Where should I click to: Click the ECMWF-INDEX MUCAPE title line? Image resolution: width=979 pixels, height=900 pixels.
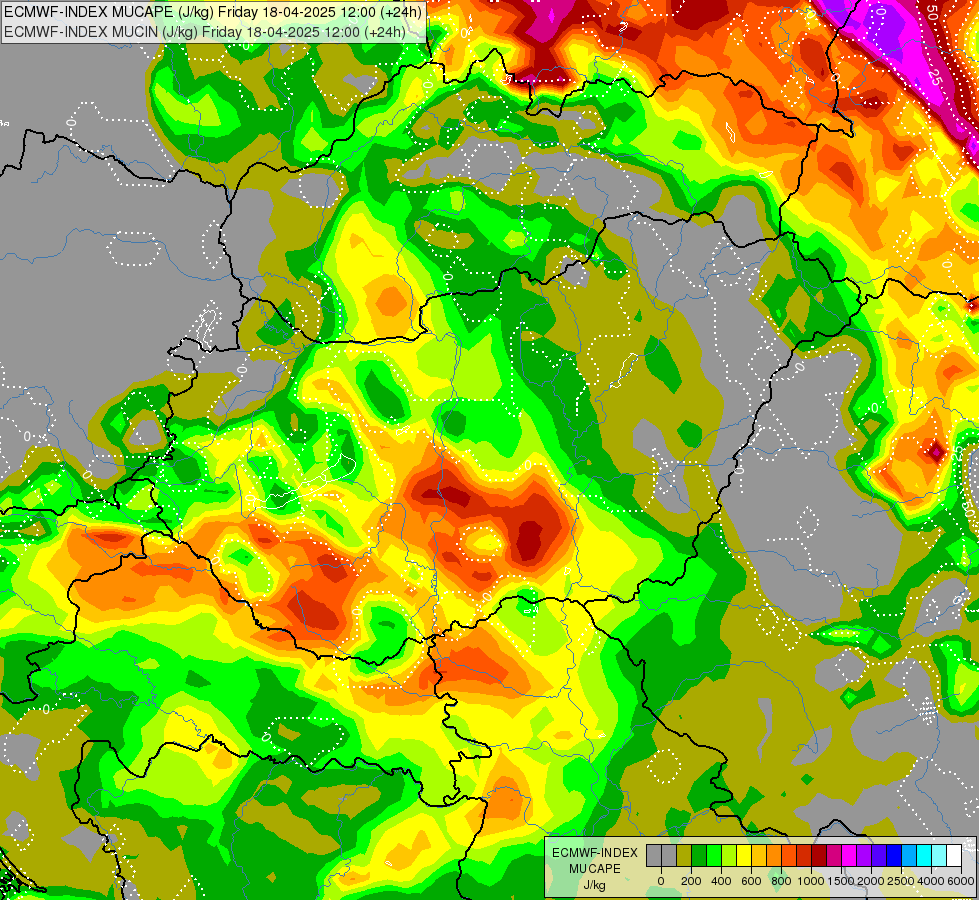pos(213,12)
